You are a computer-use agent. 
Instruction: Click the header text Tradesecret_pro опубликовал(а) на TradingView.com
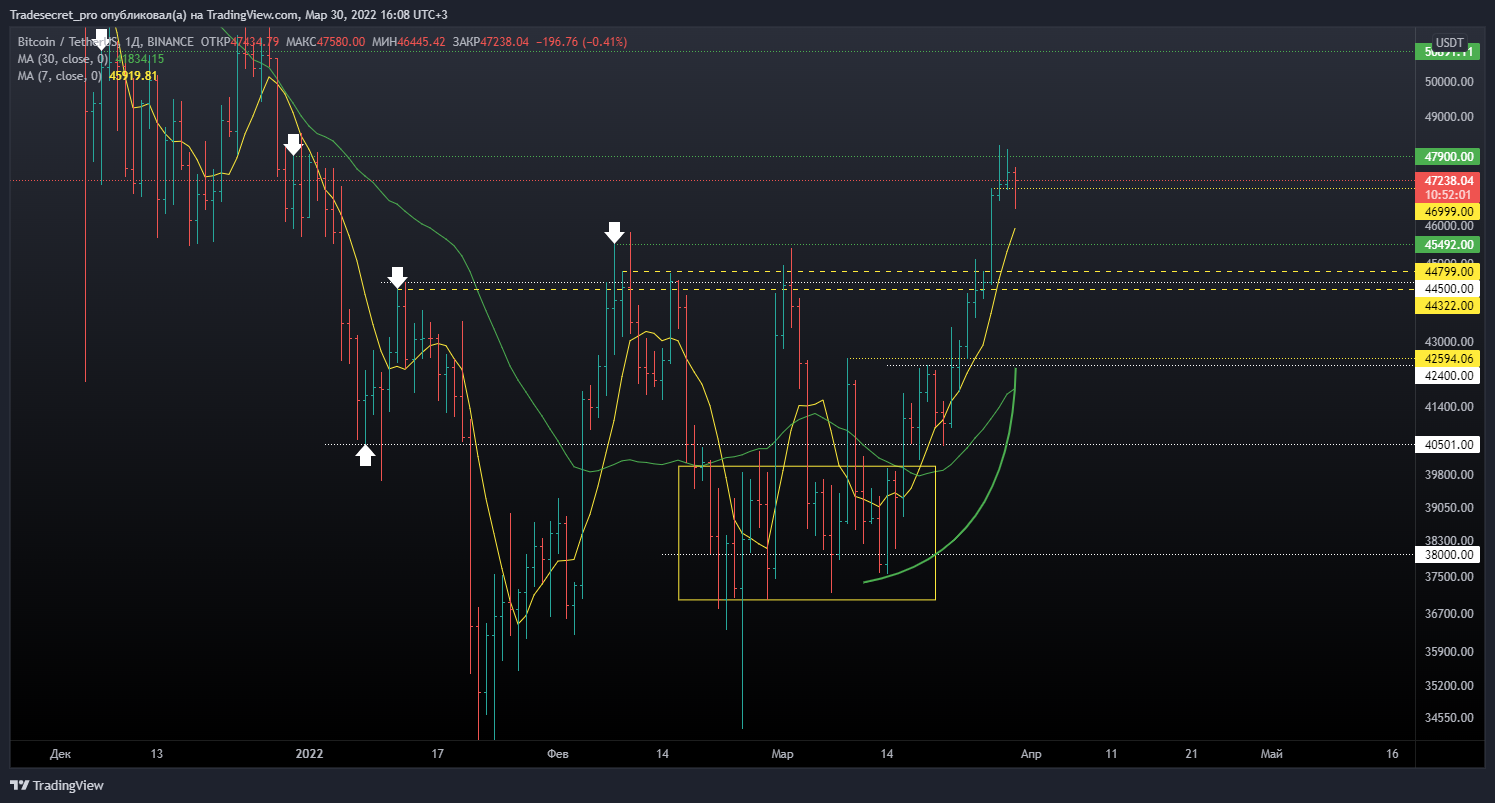click(154, 14)
